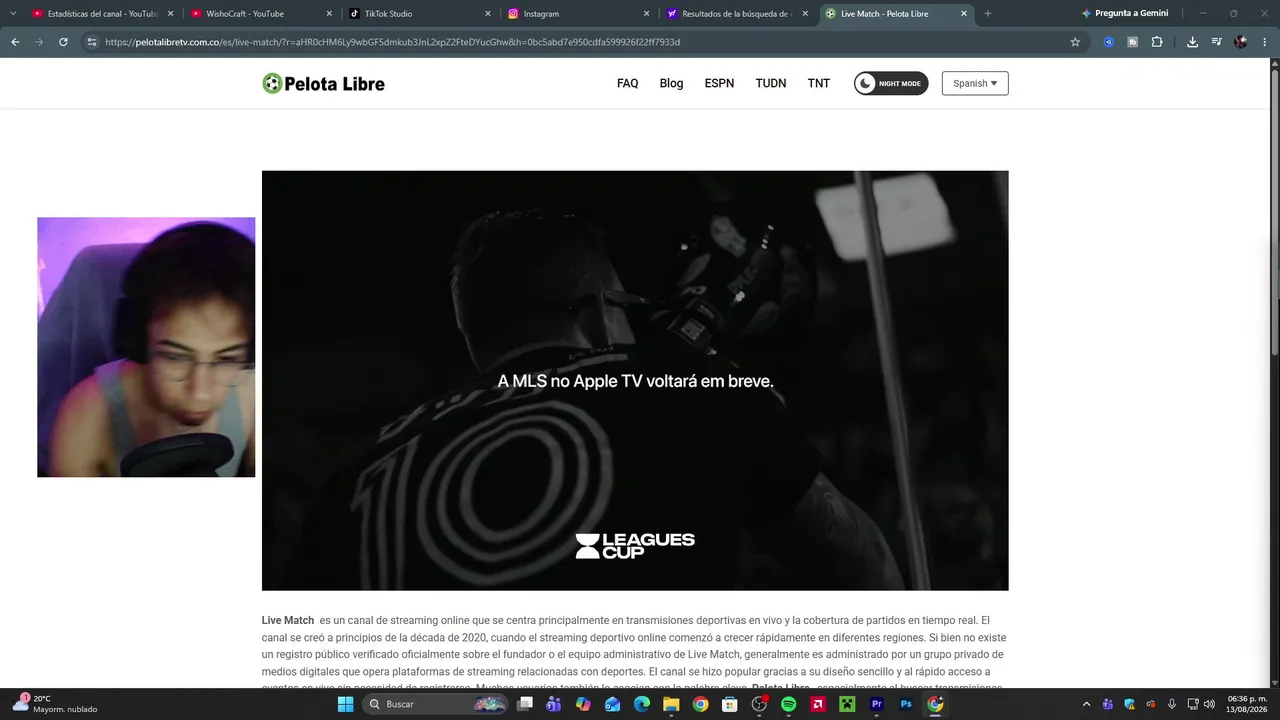Open a new browser tab
Viewport: 1280px width, 720px height.
(x=988, y=14)
